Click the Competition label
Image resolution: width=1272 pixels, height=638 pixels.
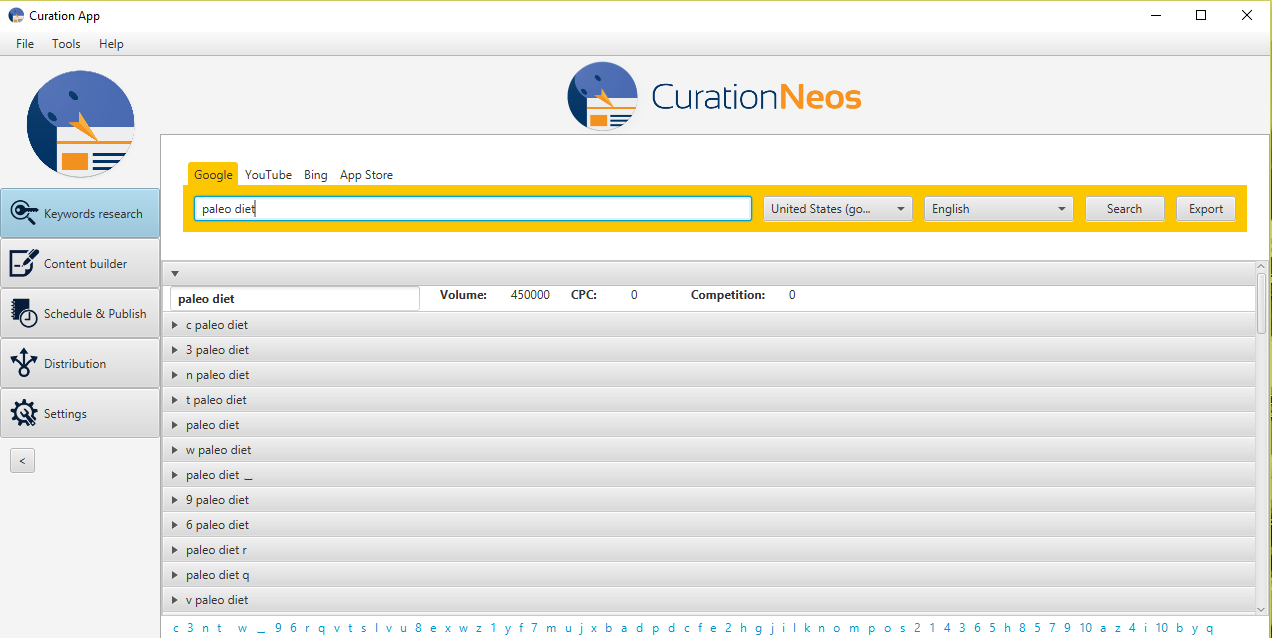tap(728, 295)
